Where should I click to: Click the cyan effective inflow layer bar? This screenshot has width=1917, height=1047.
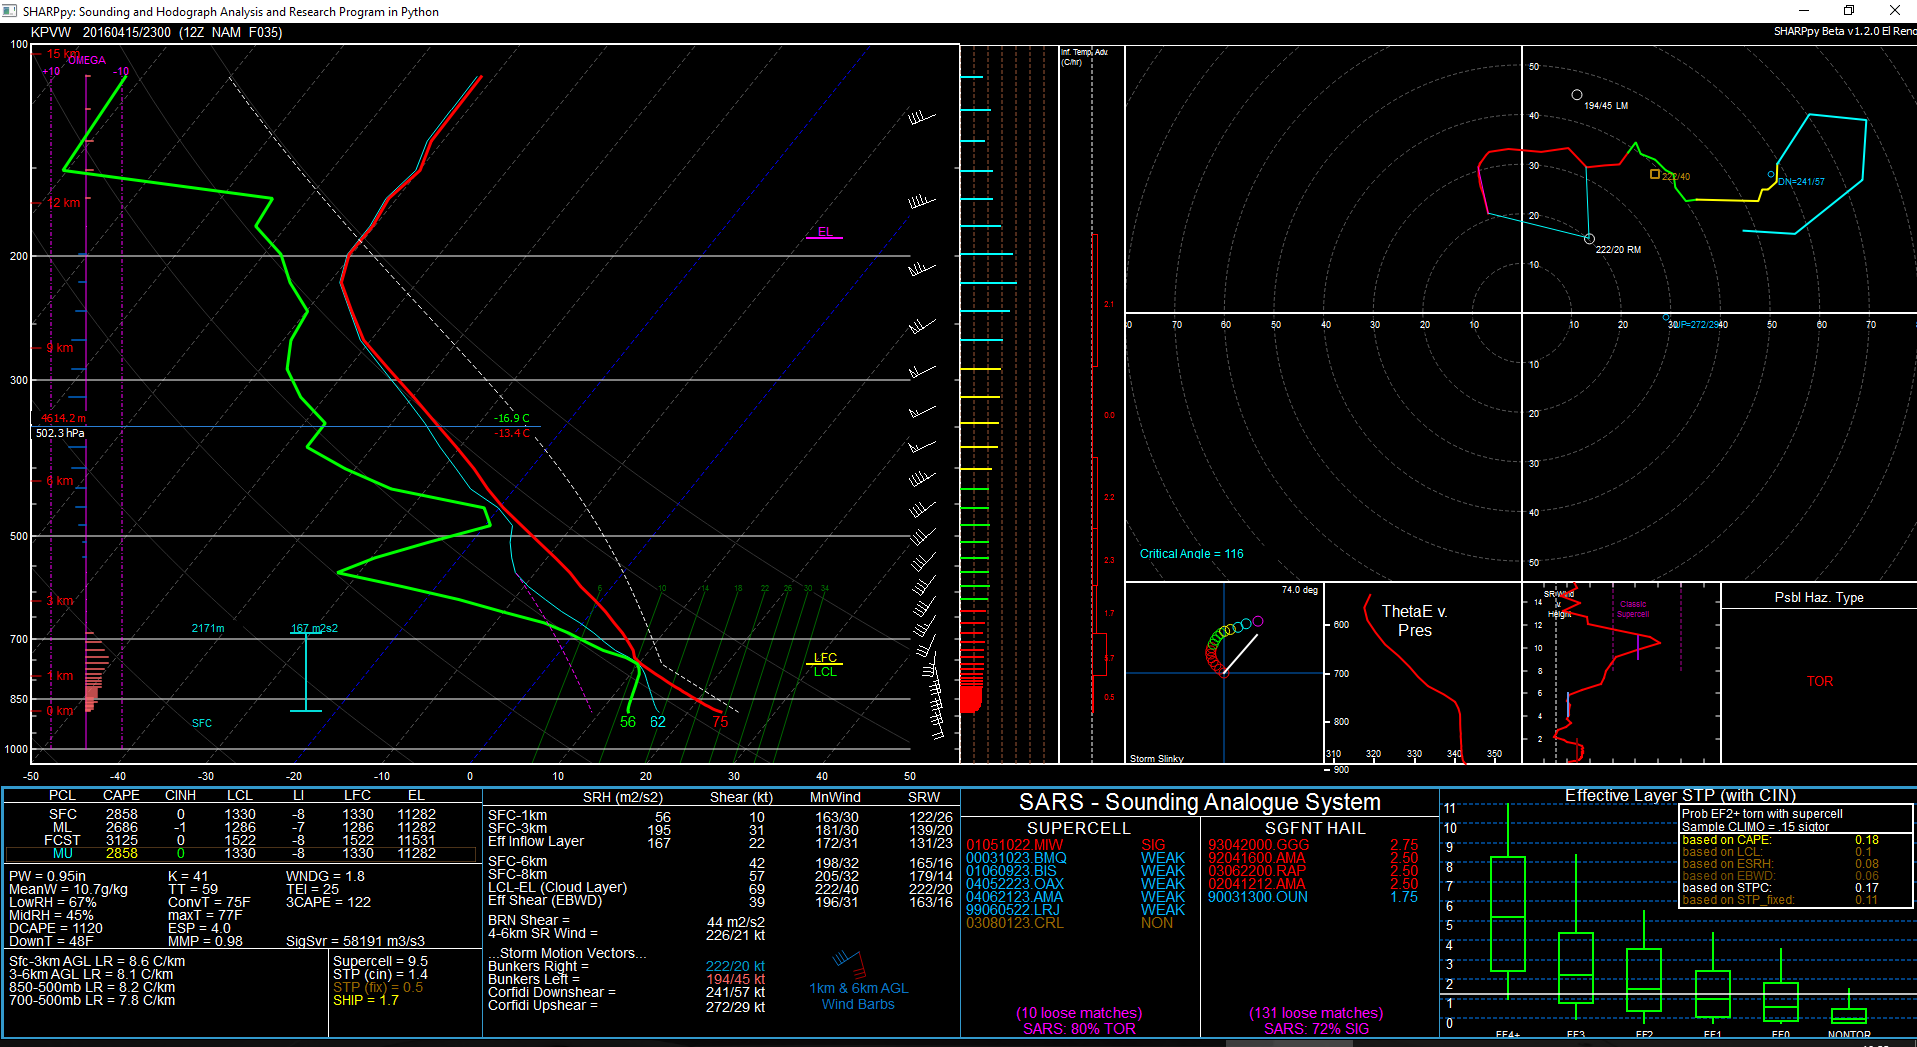click(x=306, y=671)
